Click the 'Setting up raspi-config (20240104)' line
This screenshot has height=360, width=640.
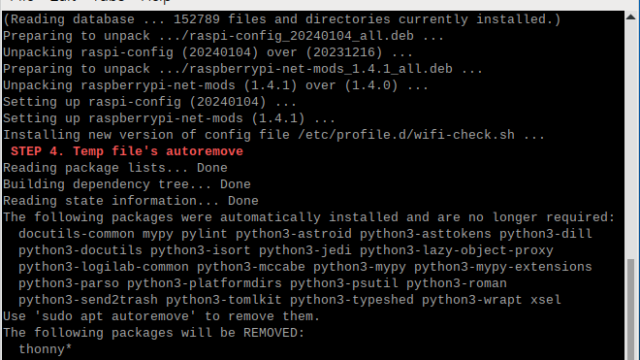click(150, 102)
